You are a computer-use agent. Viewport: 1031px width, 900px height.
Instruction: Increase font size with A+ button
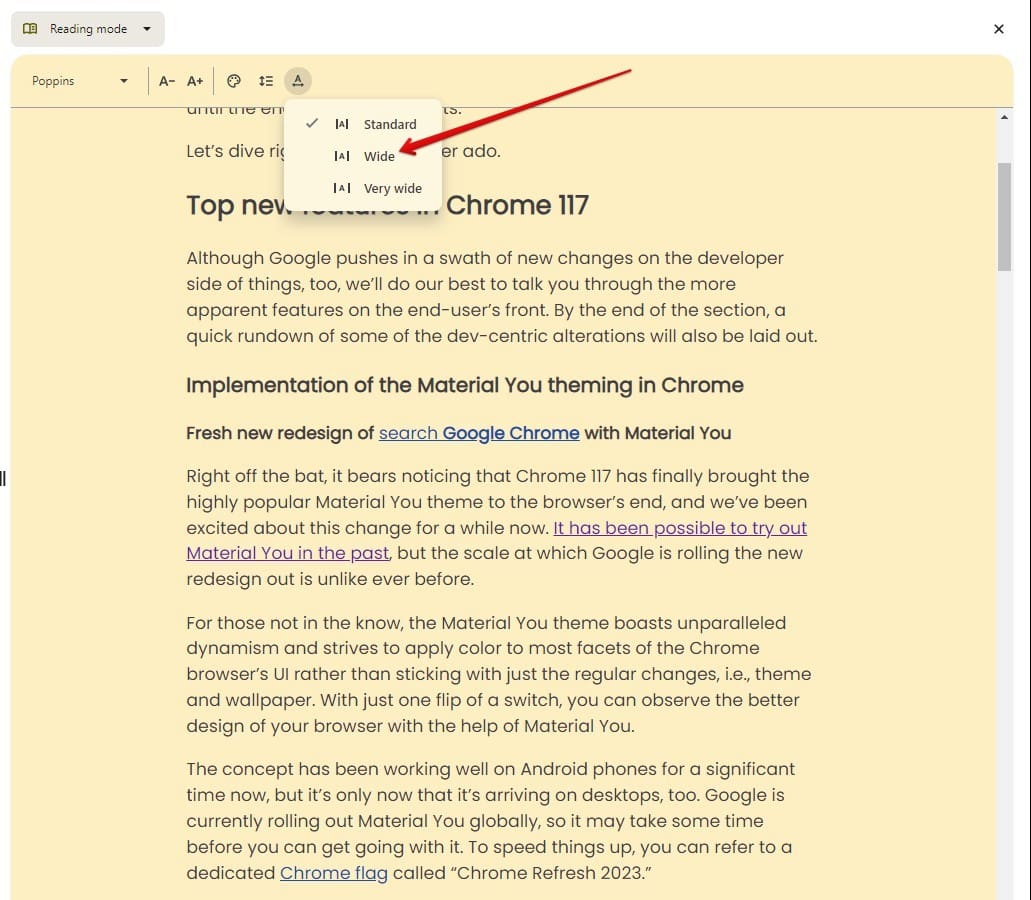[195, 81]
